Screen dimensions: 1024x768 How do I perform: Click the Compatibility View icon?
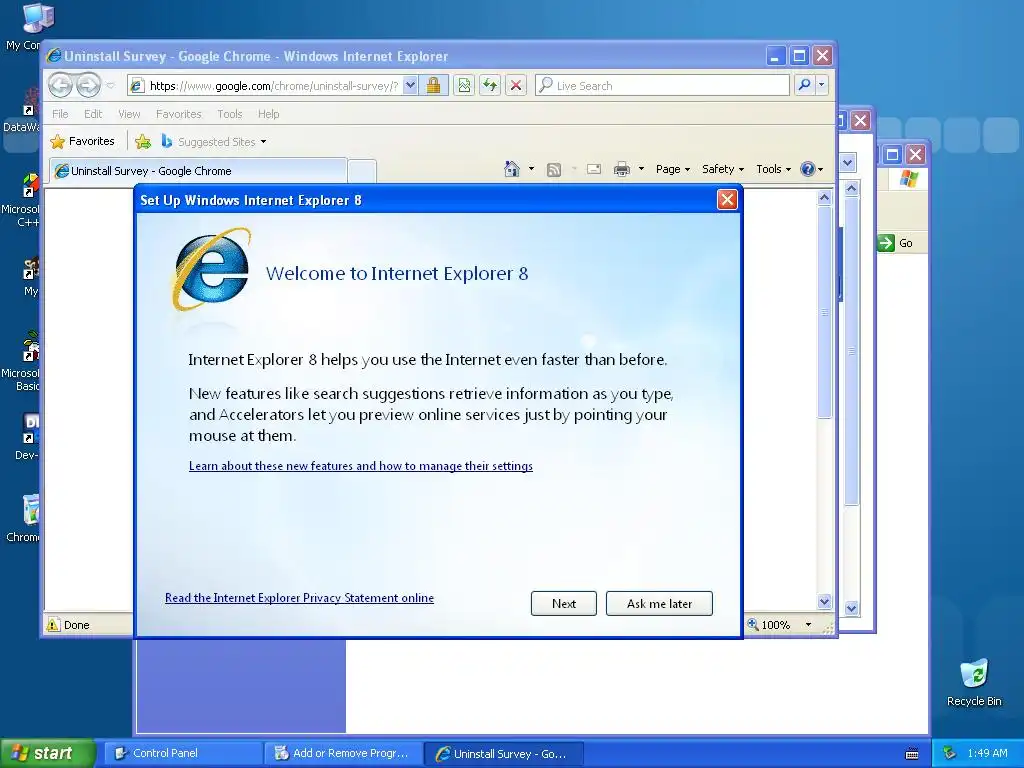click(464, 86)
